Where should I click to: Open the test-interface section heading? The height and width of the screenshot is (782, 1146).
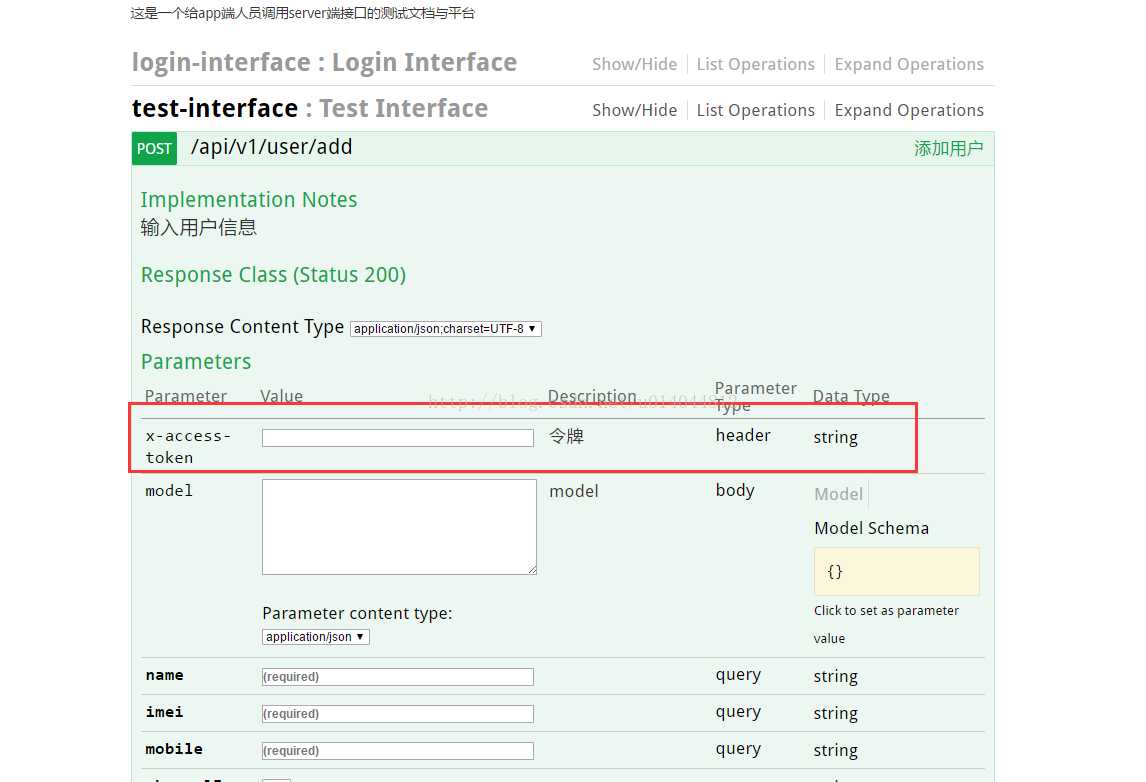pyautogui.click(x=309, y=108)
